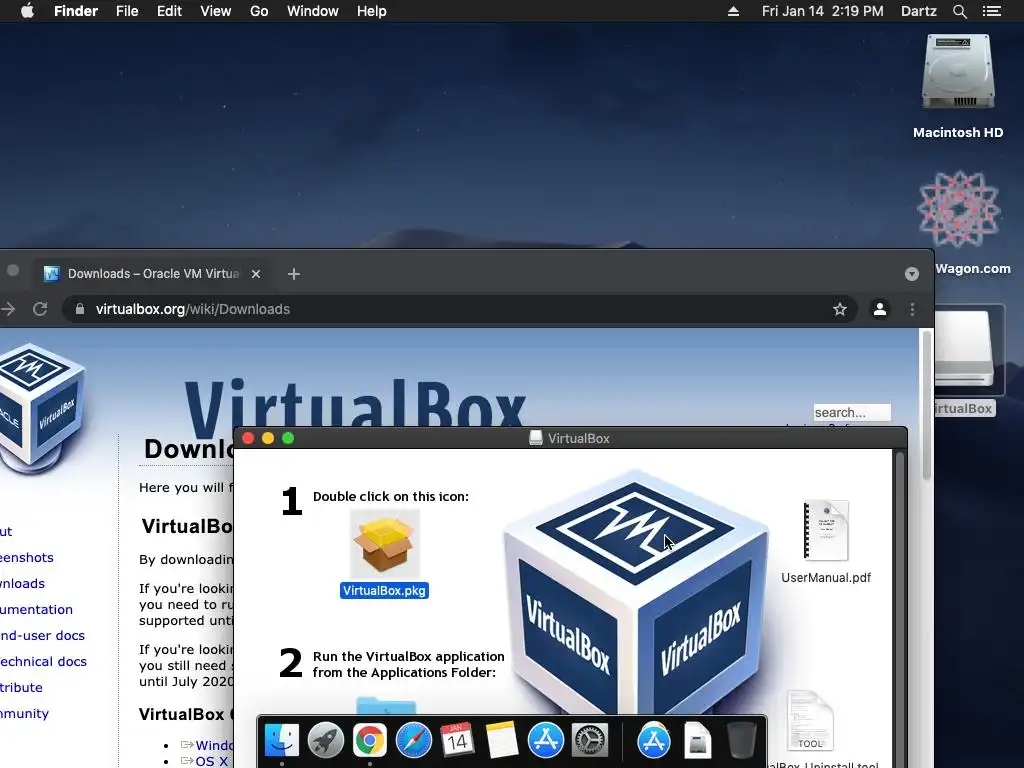Select the Wagon.com desktop shortcut icon
The height and width of the screenshot is (768, 1024).
point(958,210)
